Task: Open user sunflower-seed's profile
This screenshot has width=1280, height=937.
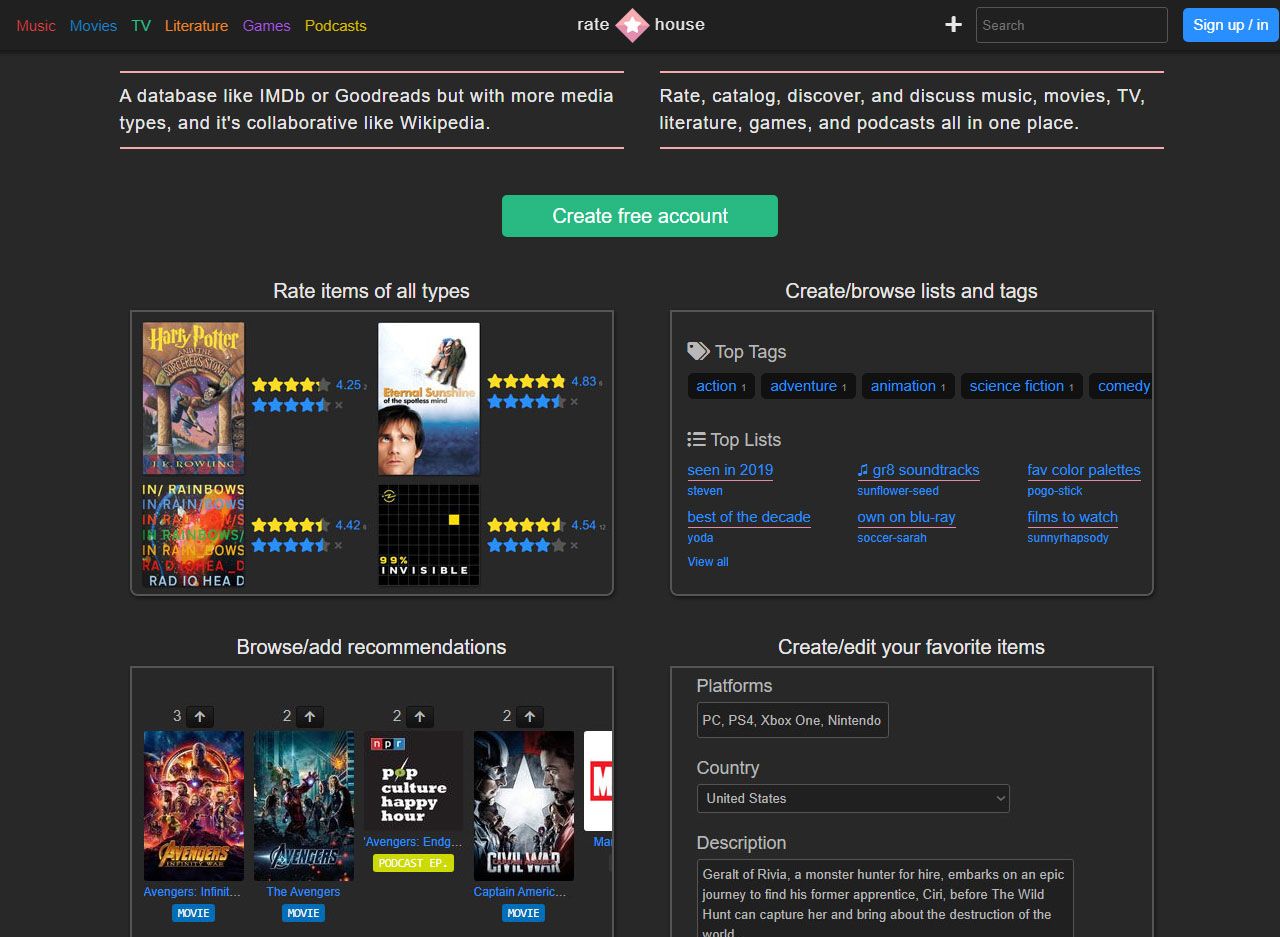Action: click(x=898, y=491)
